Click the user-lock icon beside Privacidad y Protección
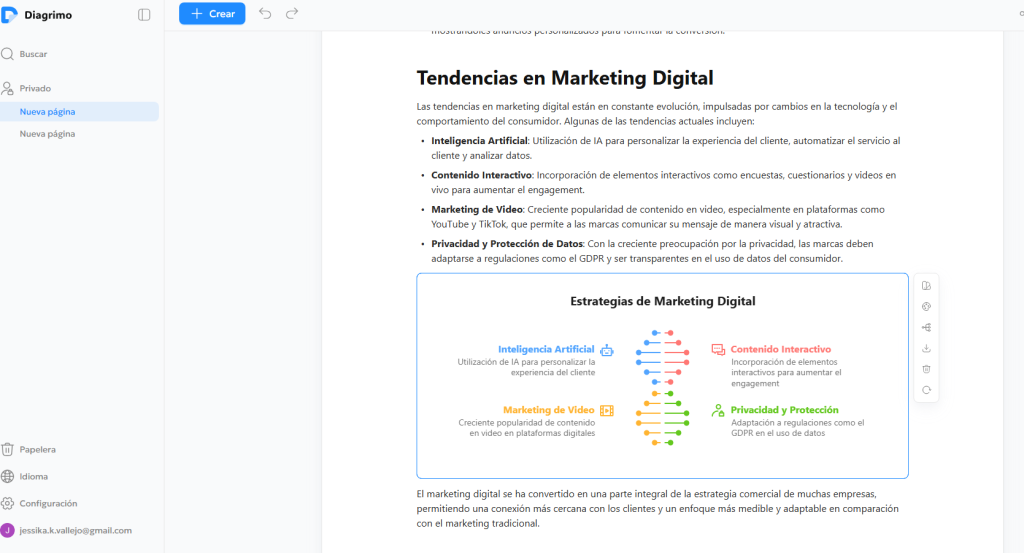This screenshot has height=553, width=1024. click(718, 411)
